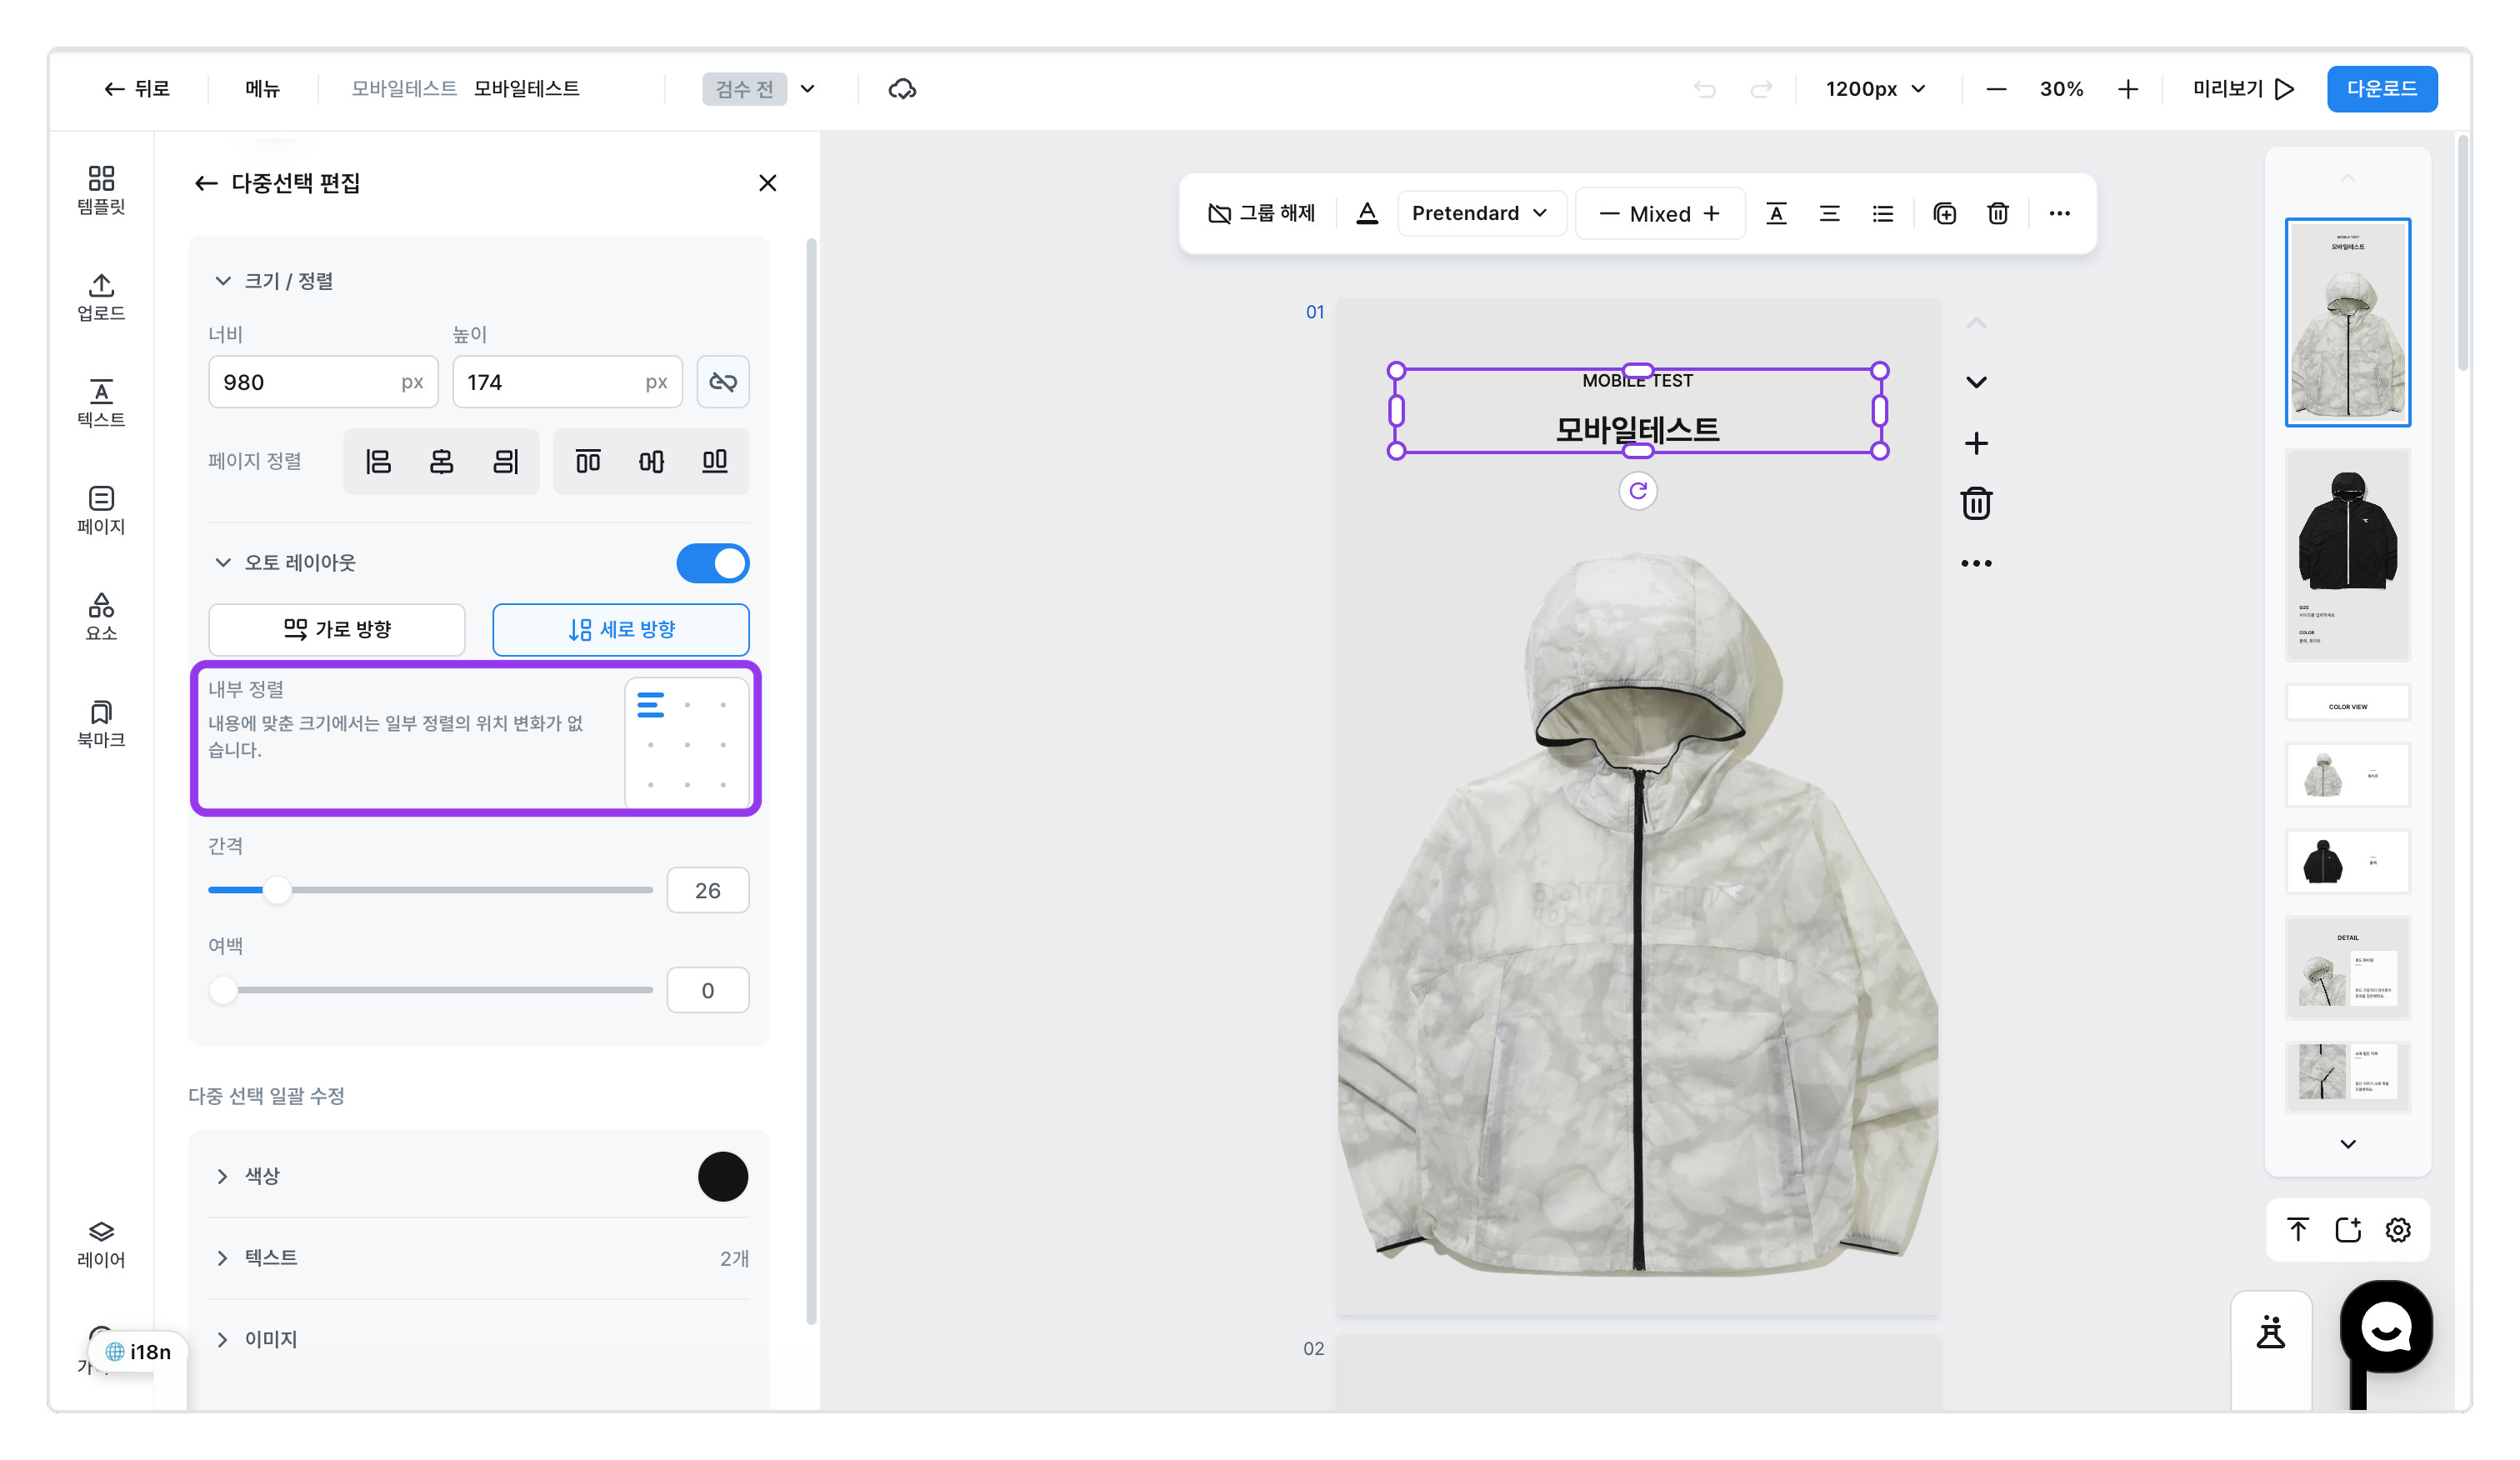Open the black 색상 color swatch
The width and height of the screenshot is (2520, 1460).
coord(722,1176)
